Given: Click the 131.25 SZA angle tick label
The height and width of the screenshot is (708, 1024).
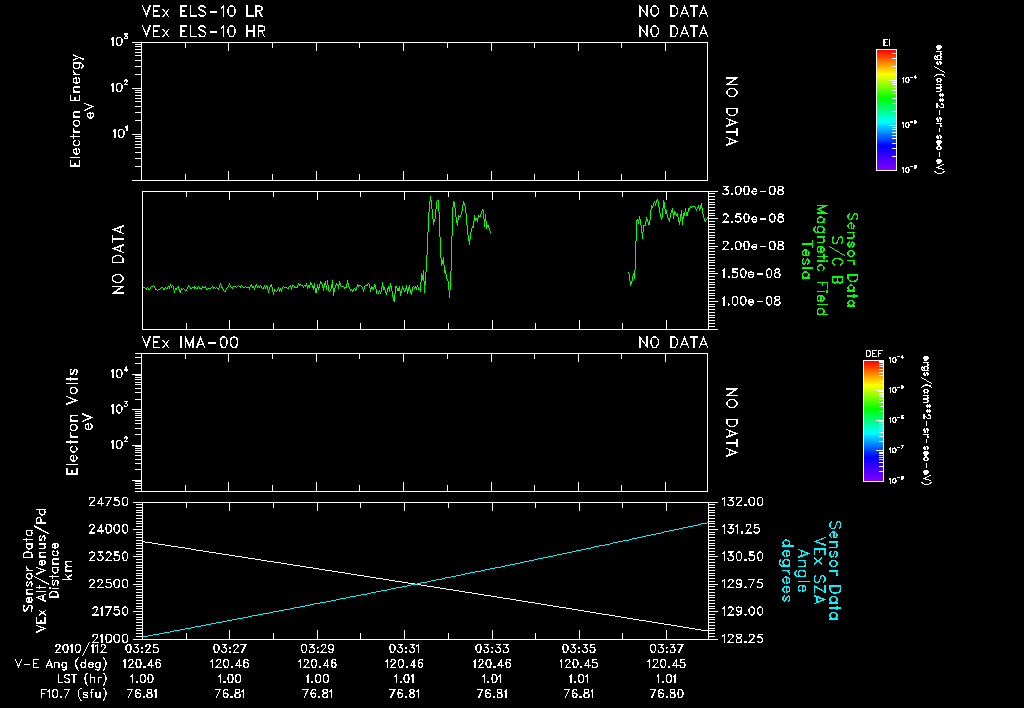Looking at the screenshot, I should point(743,529).
